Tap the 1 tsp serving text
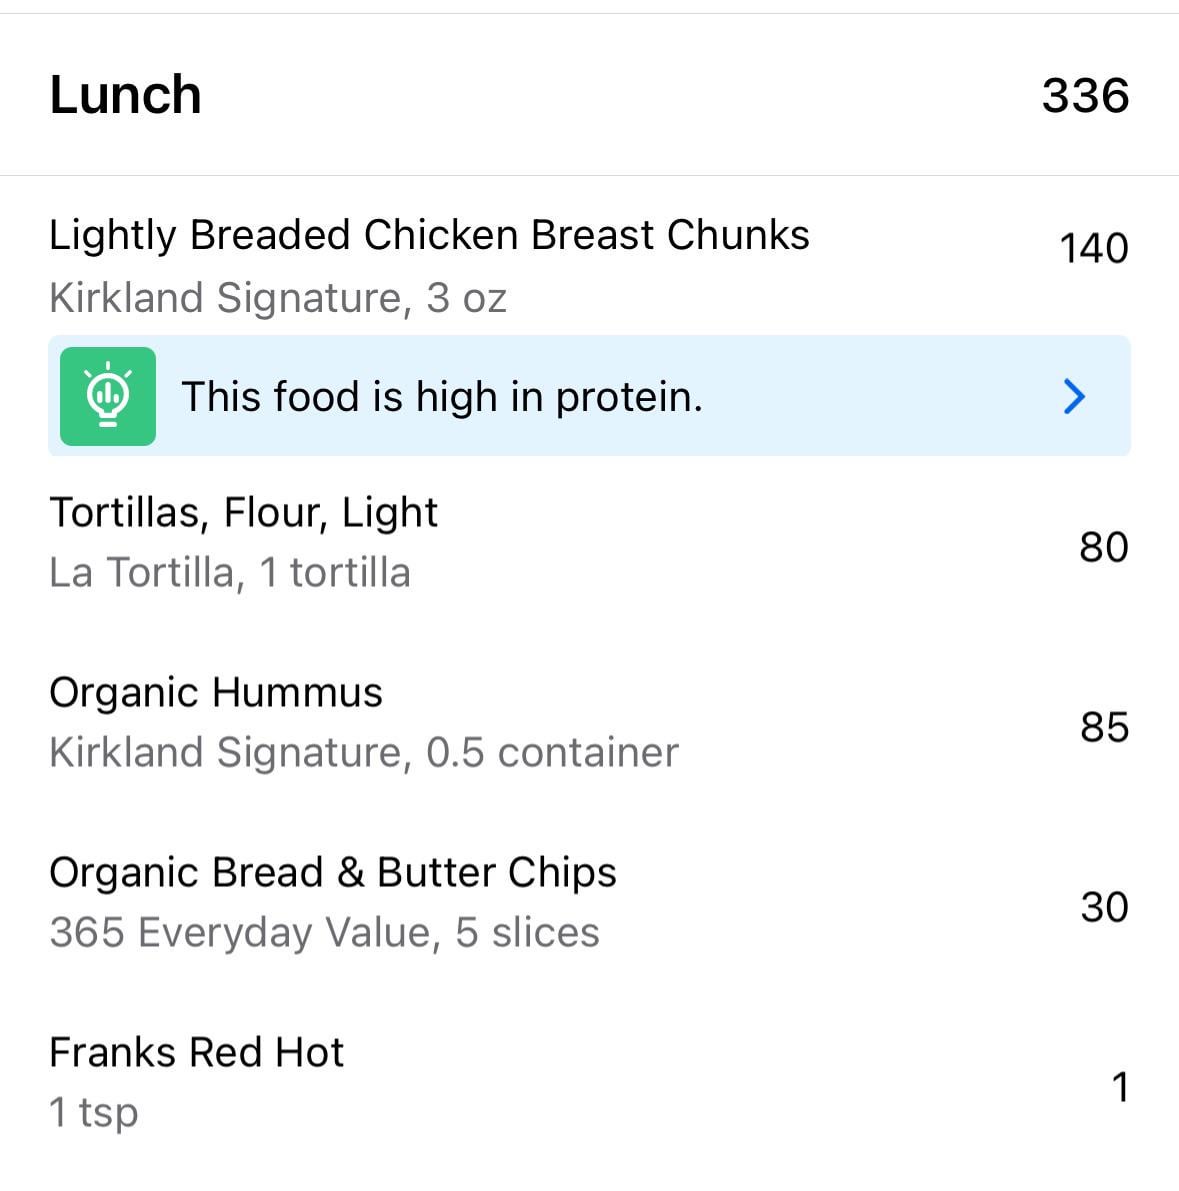The image size is (1179, 1191). click(93, 1113)
